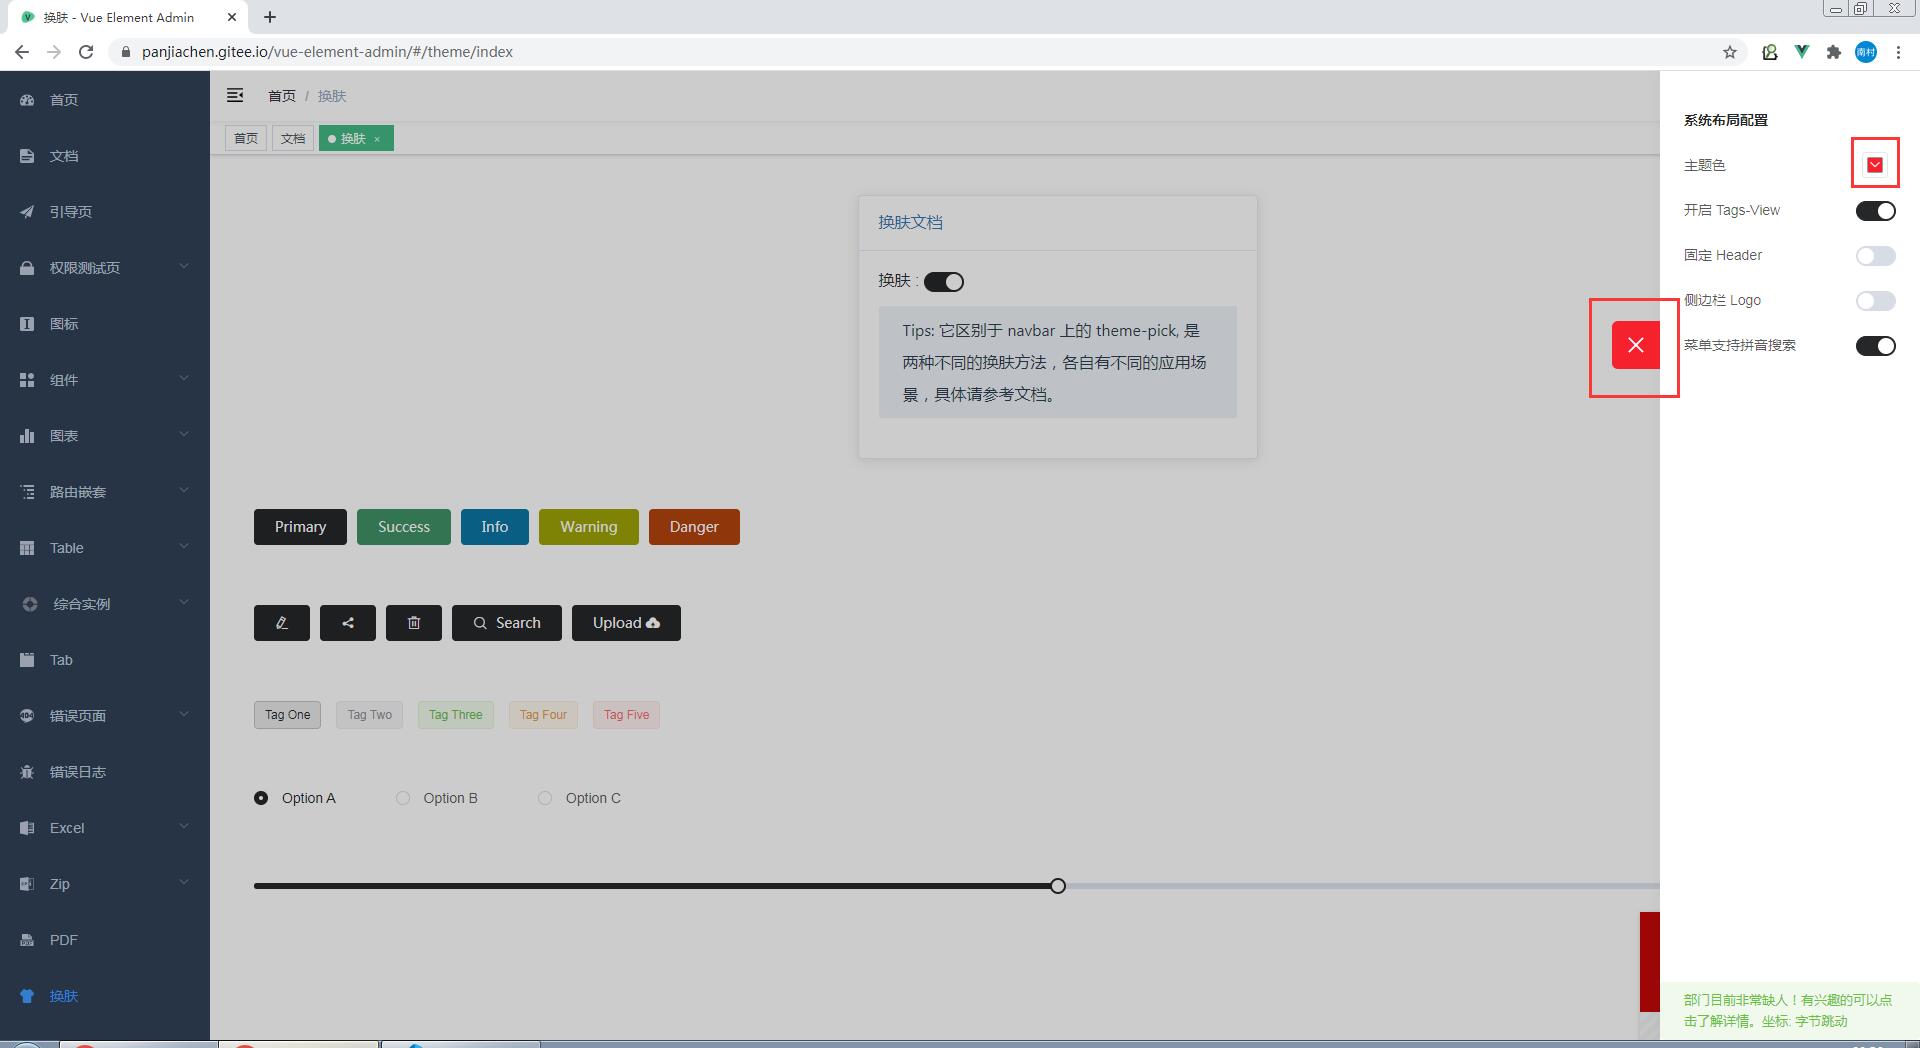The image size is (1920, 1048).
Task: Open a new browser tab
Action: tap(270, 17)
